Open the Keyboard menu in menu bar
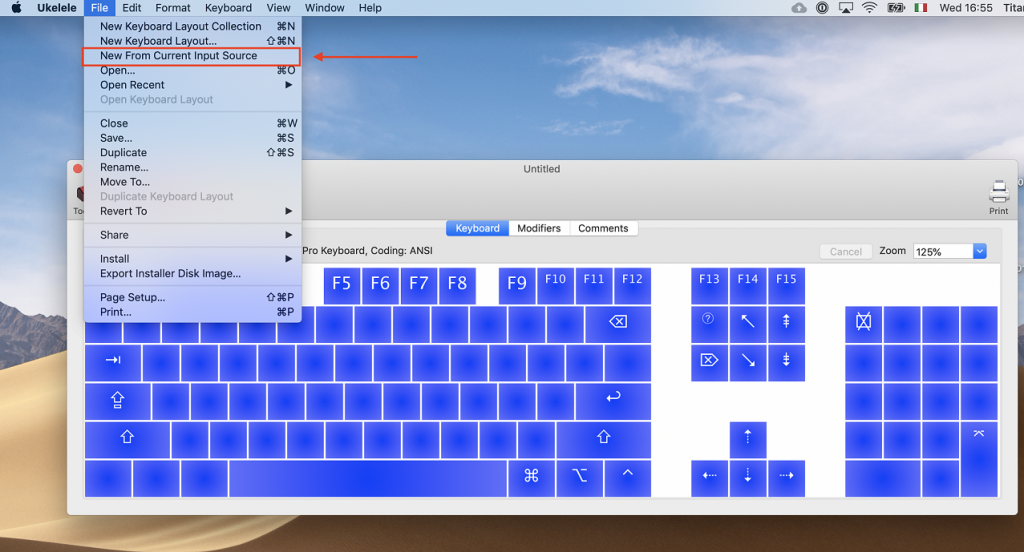The image size is (1024, 552). [x=228, y=8]
